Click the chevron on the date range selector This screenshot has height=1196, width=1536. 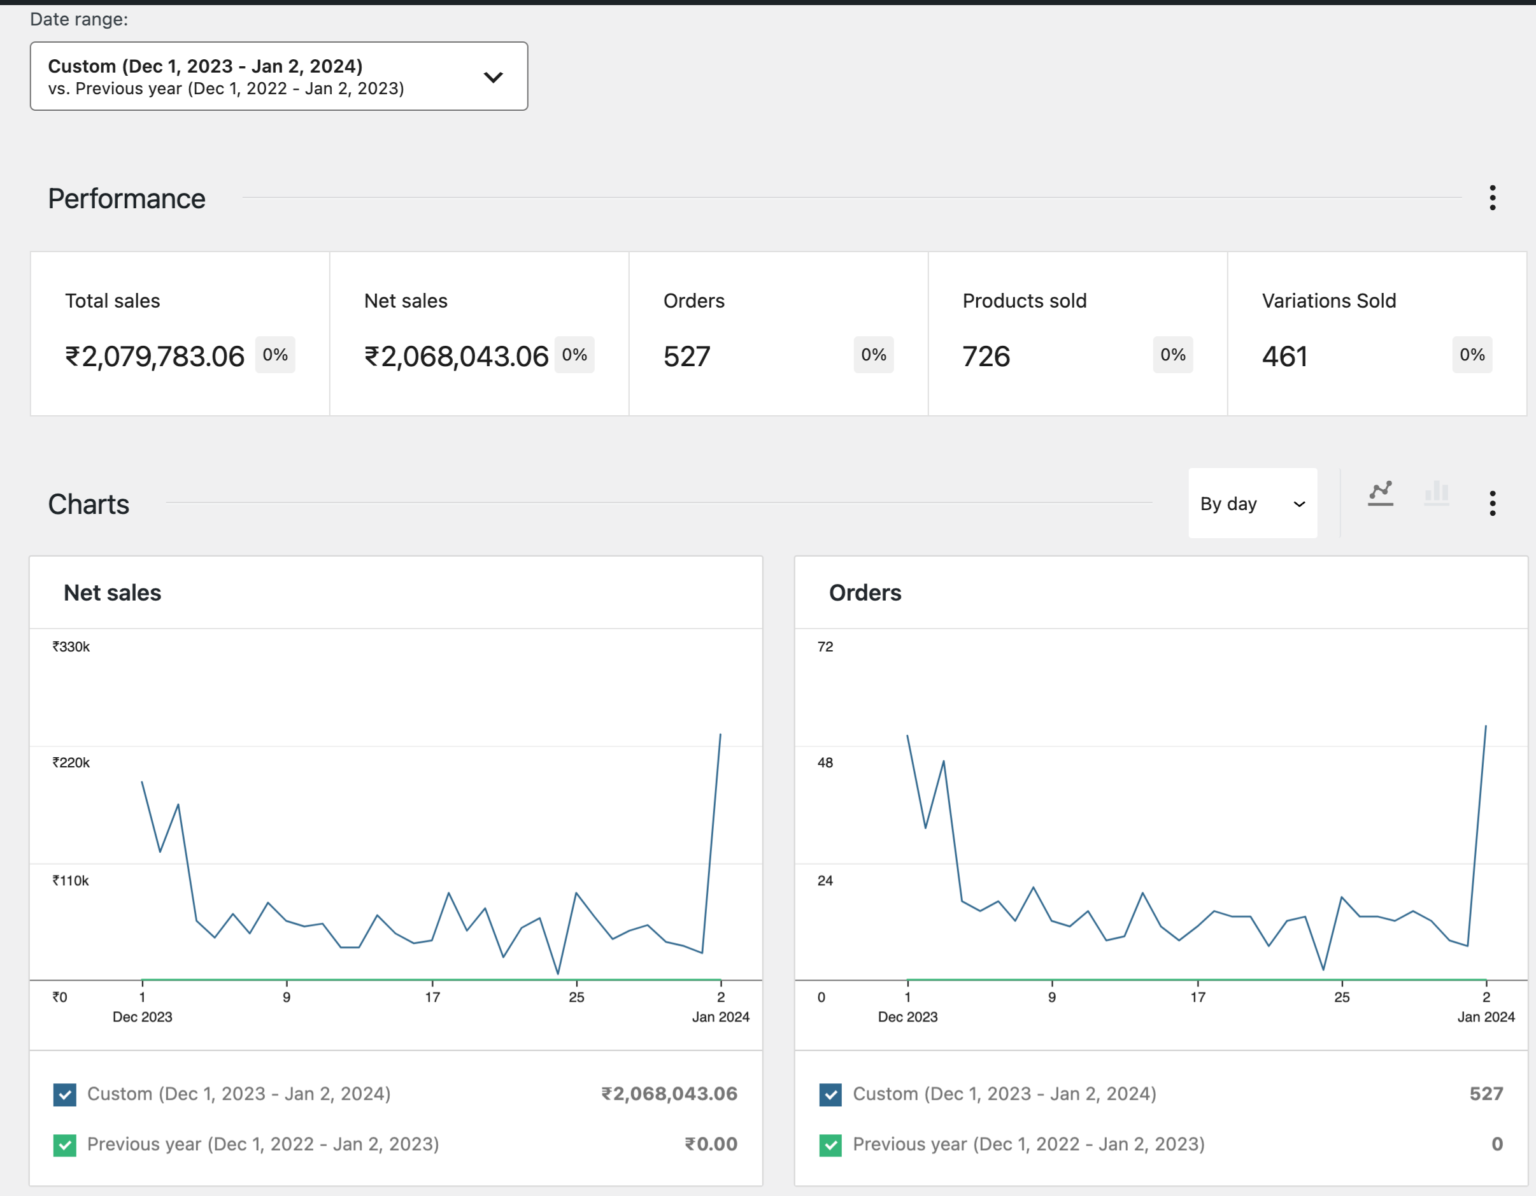[493, 76]
